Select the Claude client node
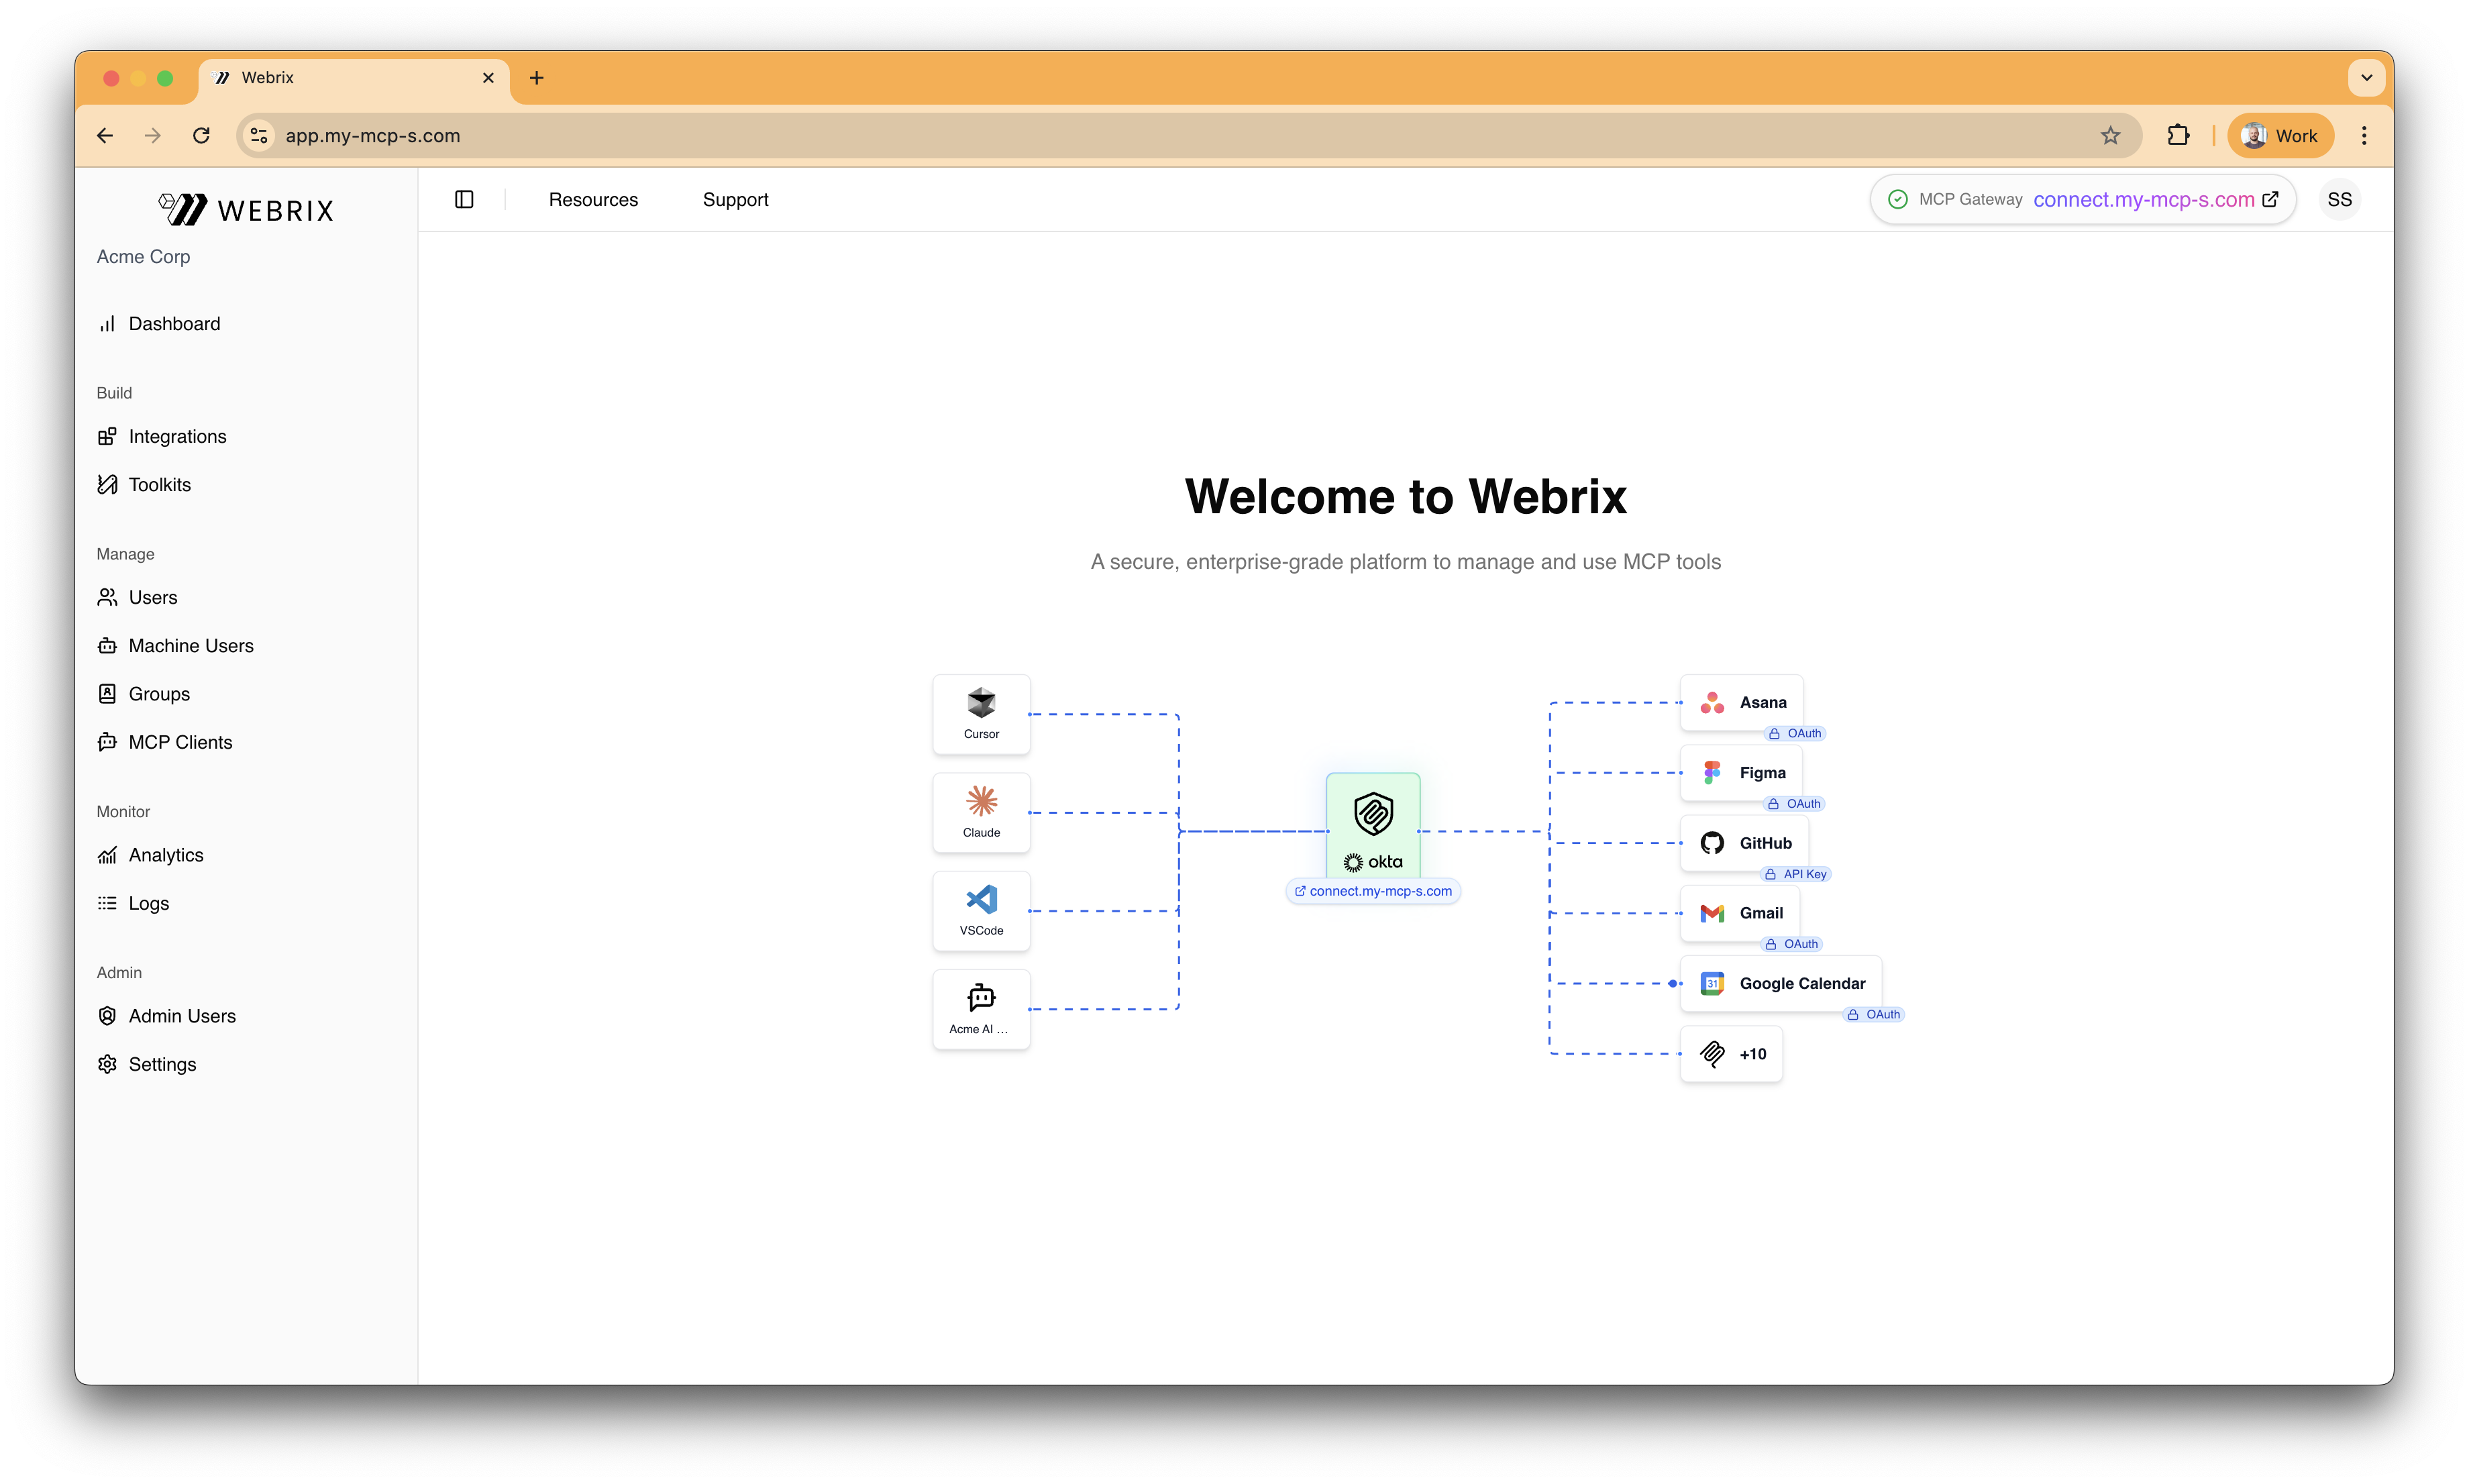The width and height of the screenshot is (2469, 1484). pos(981,812)
